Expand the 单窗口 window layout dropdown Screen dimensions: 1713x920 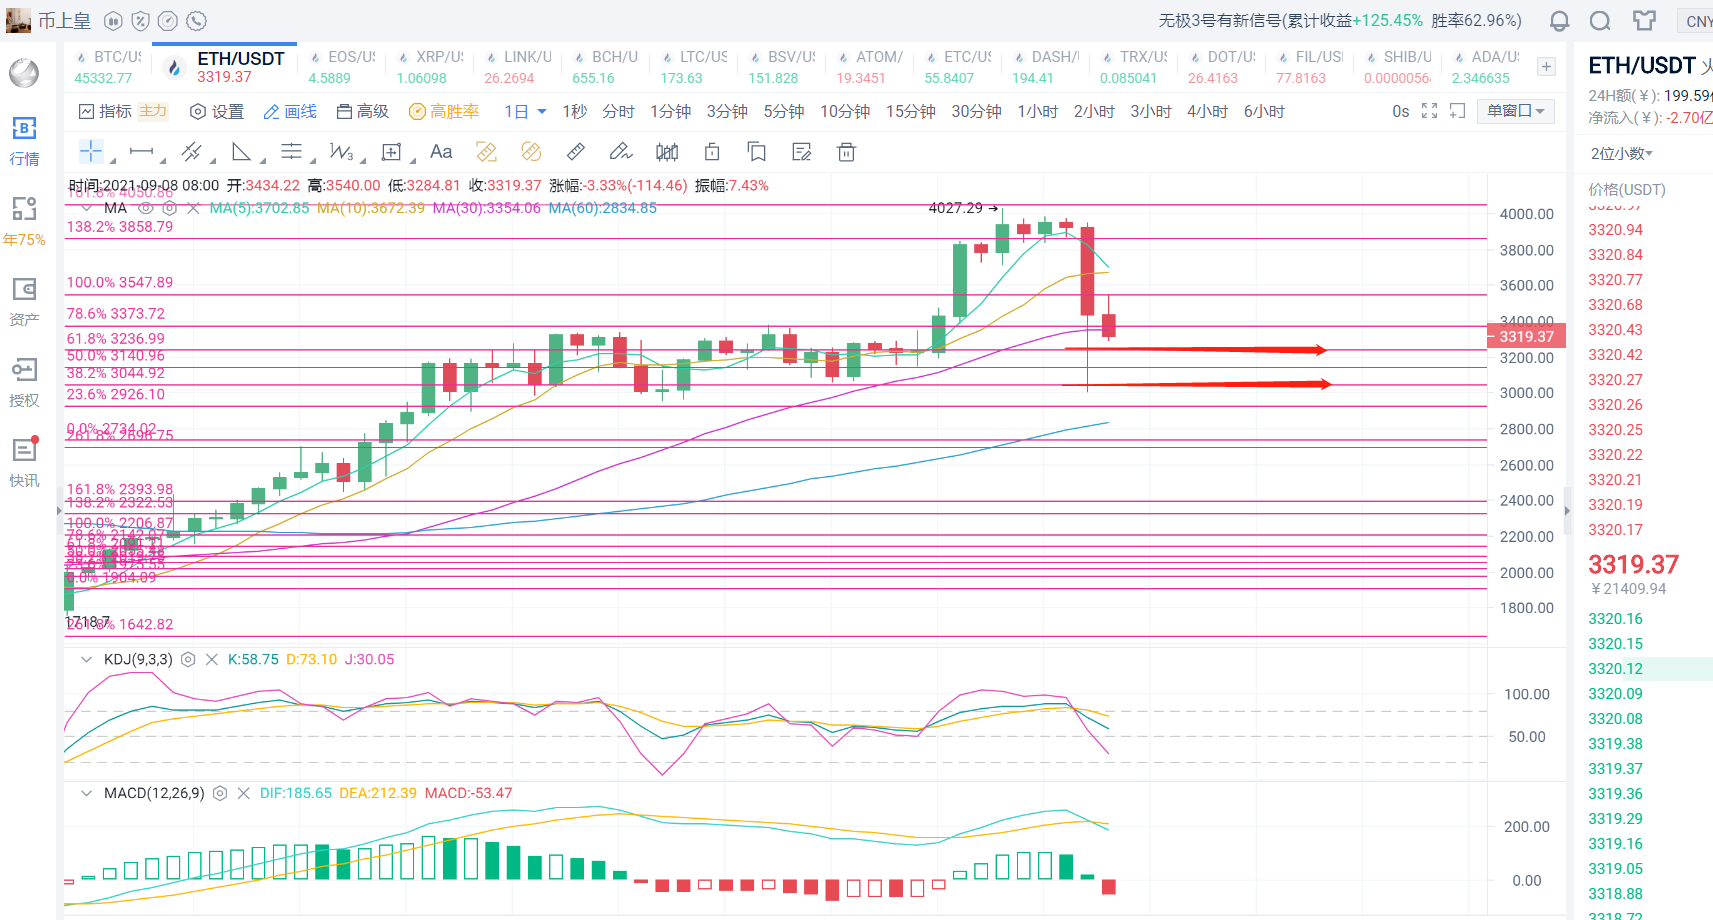pos(1515,111)
